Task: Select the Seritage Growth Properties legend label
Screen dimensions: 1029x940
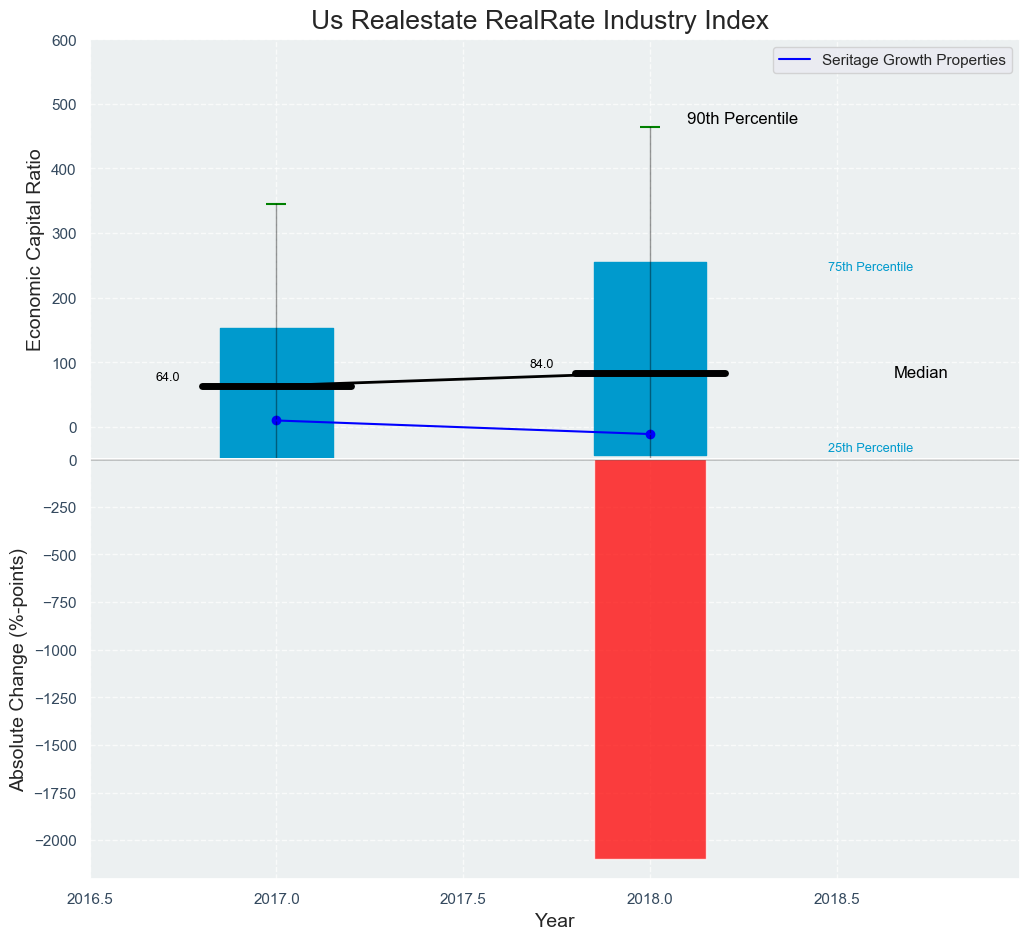Action: 913,60
